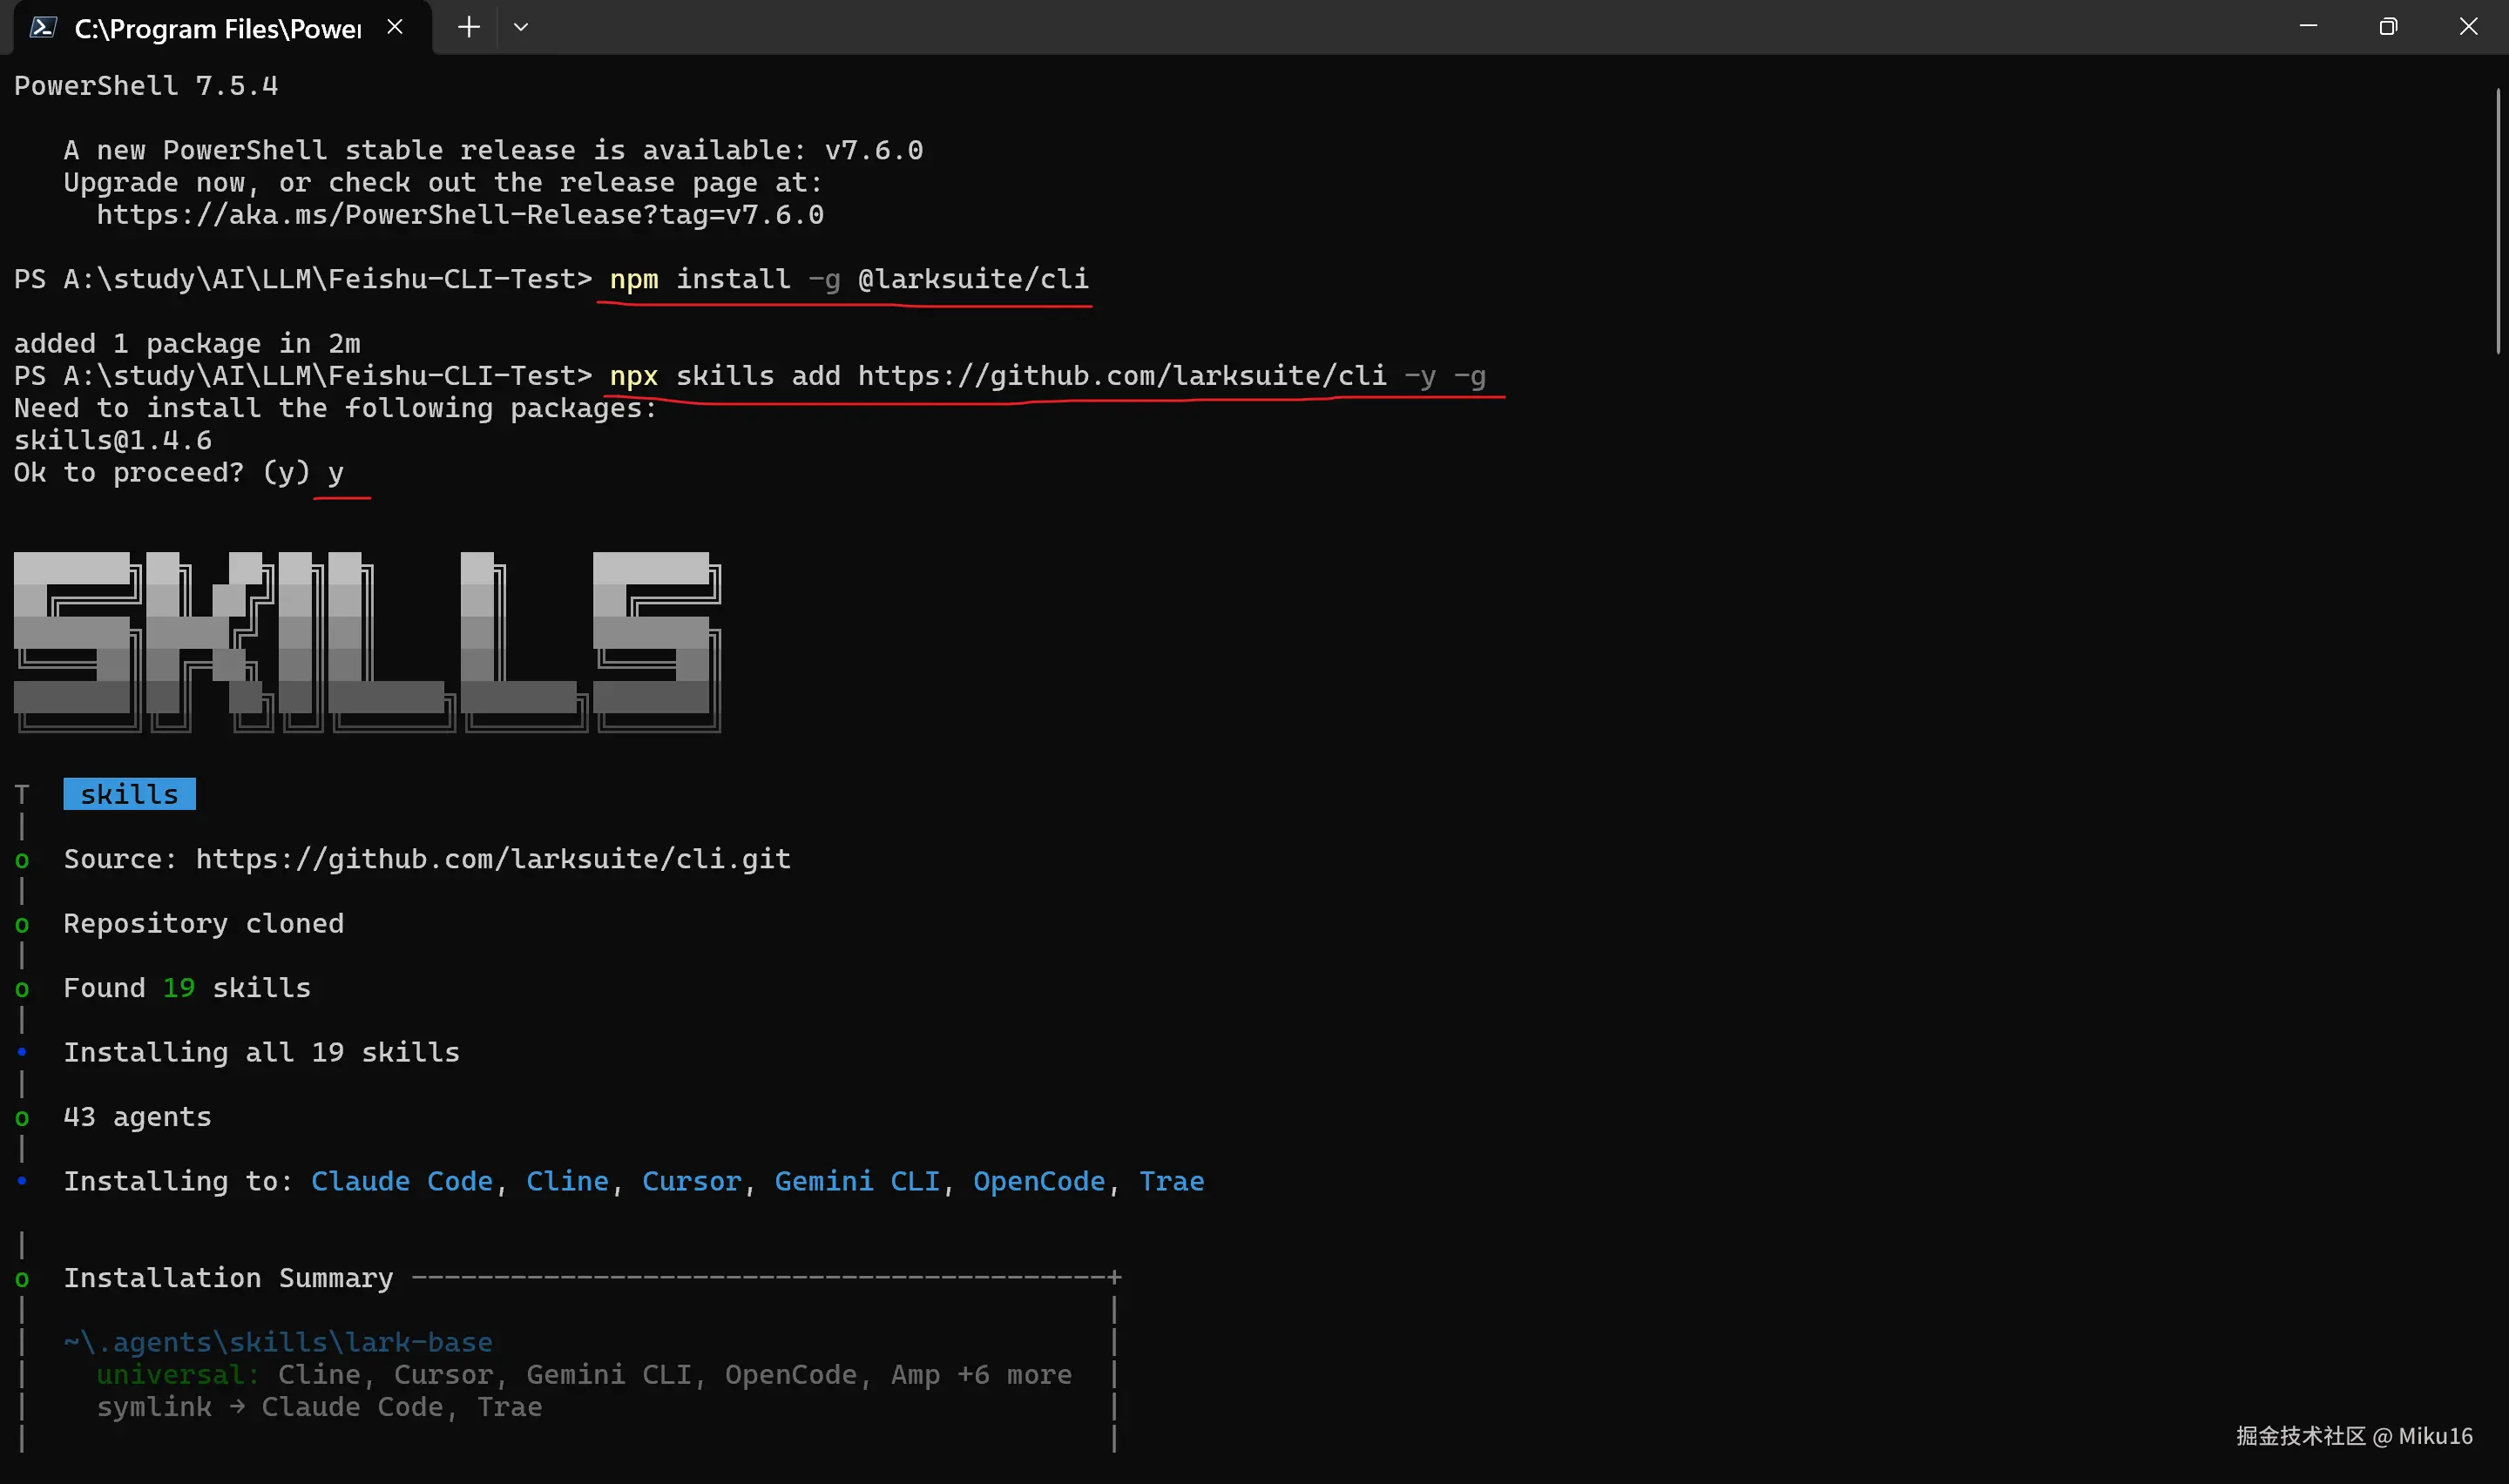Close the terminal window
Image resolution: width=2509 pixels, height=1484 pixels.
[x=2468, y=27]
